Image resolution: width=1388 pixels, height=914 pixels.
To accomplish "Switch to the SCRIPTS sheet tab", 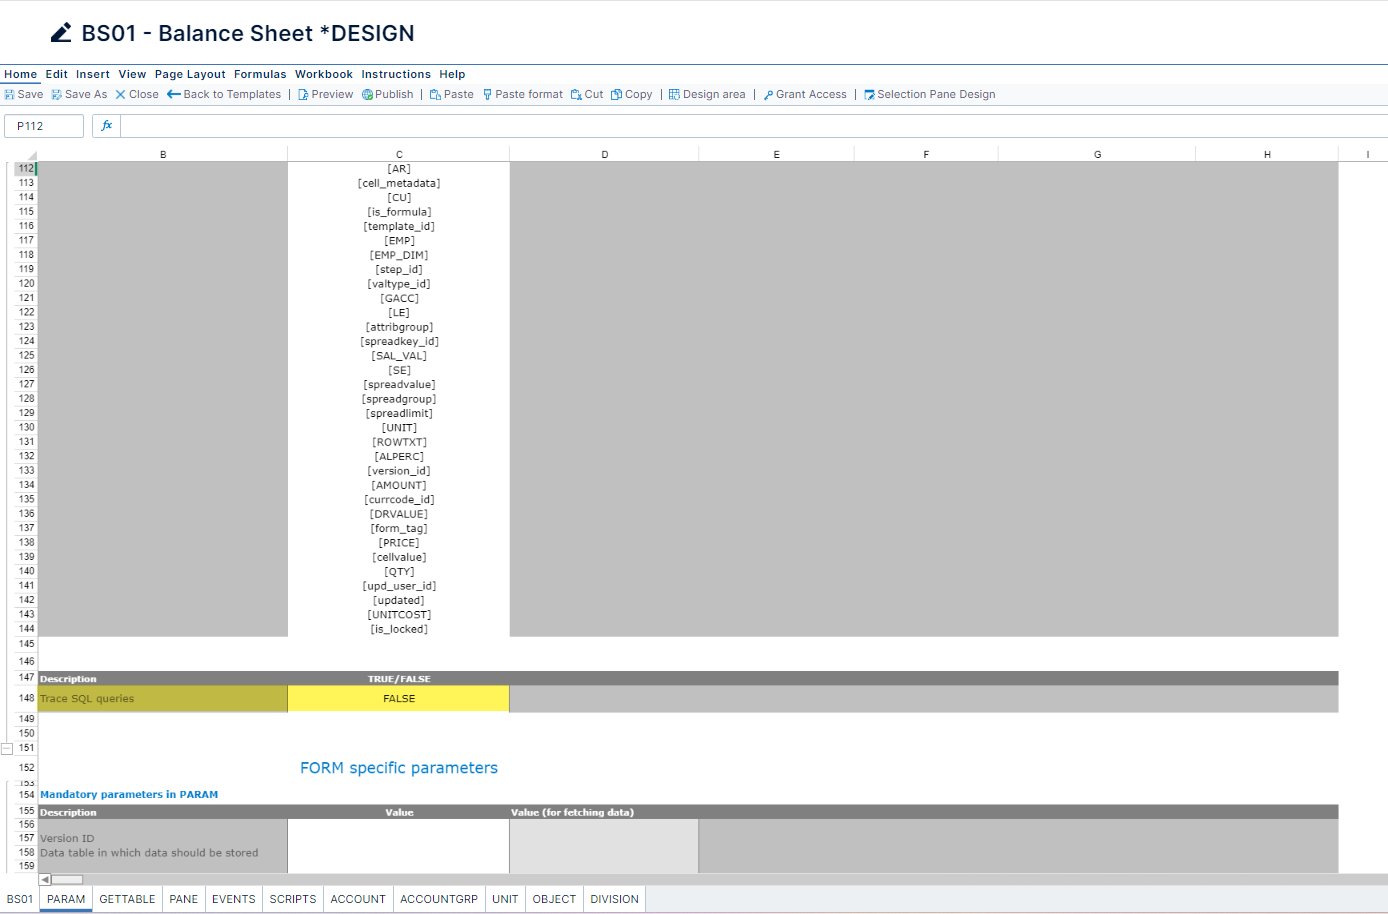I will click(292, 898).
